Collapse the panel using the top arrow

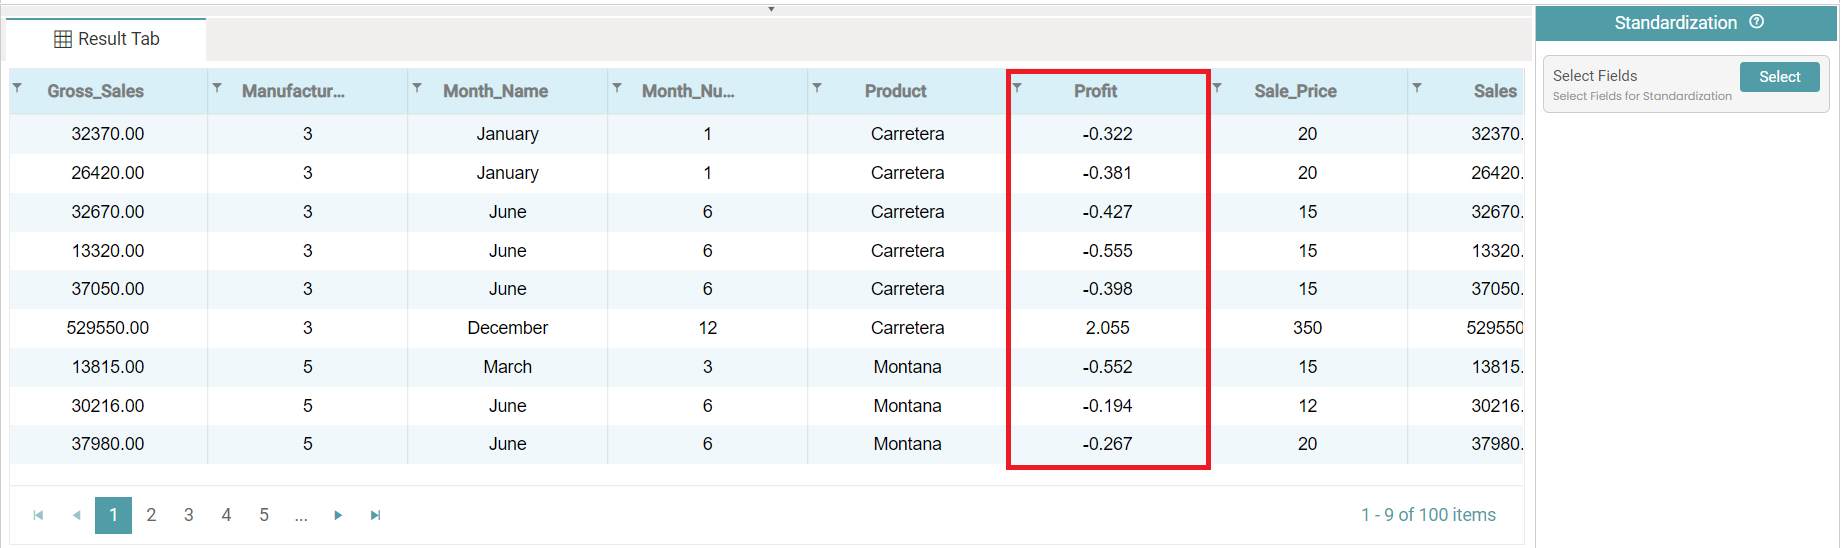coord(771,9)
